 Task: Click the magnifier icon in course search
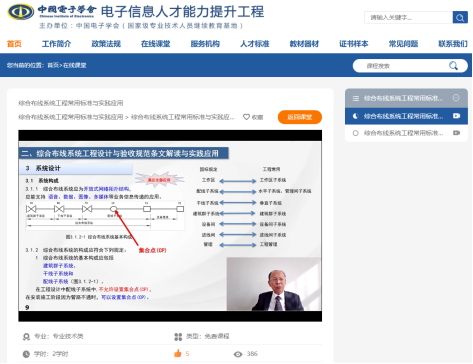(x=453, y=66)
